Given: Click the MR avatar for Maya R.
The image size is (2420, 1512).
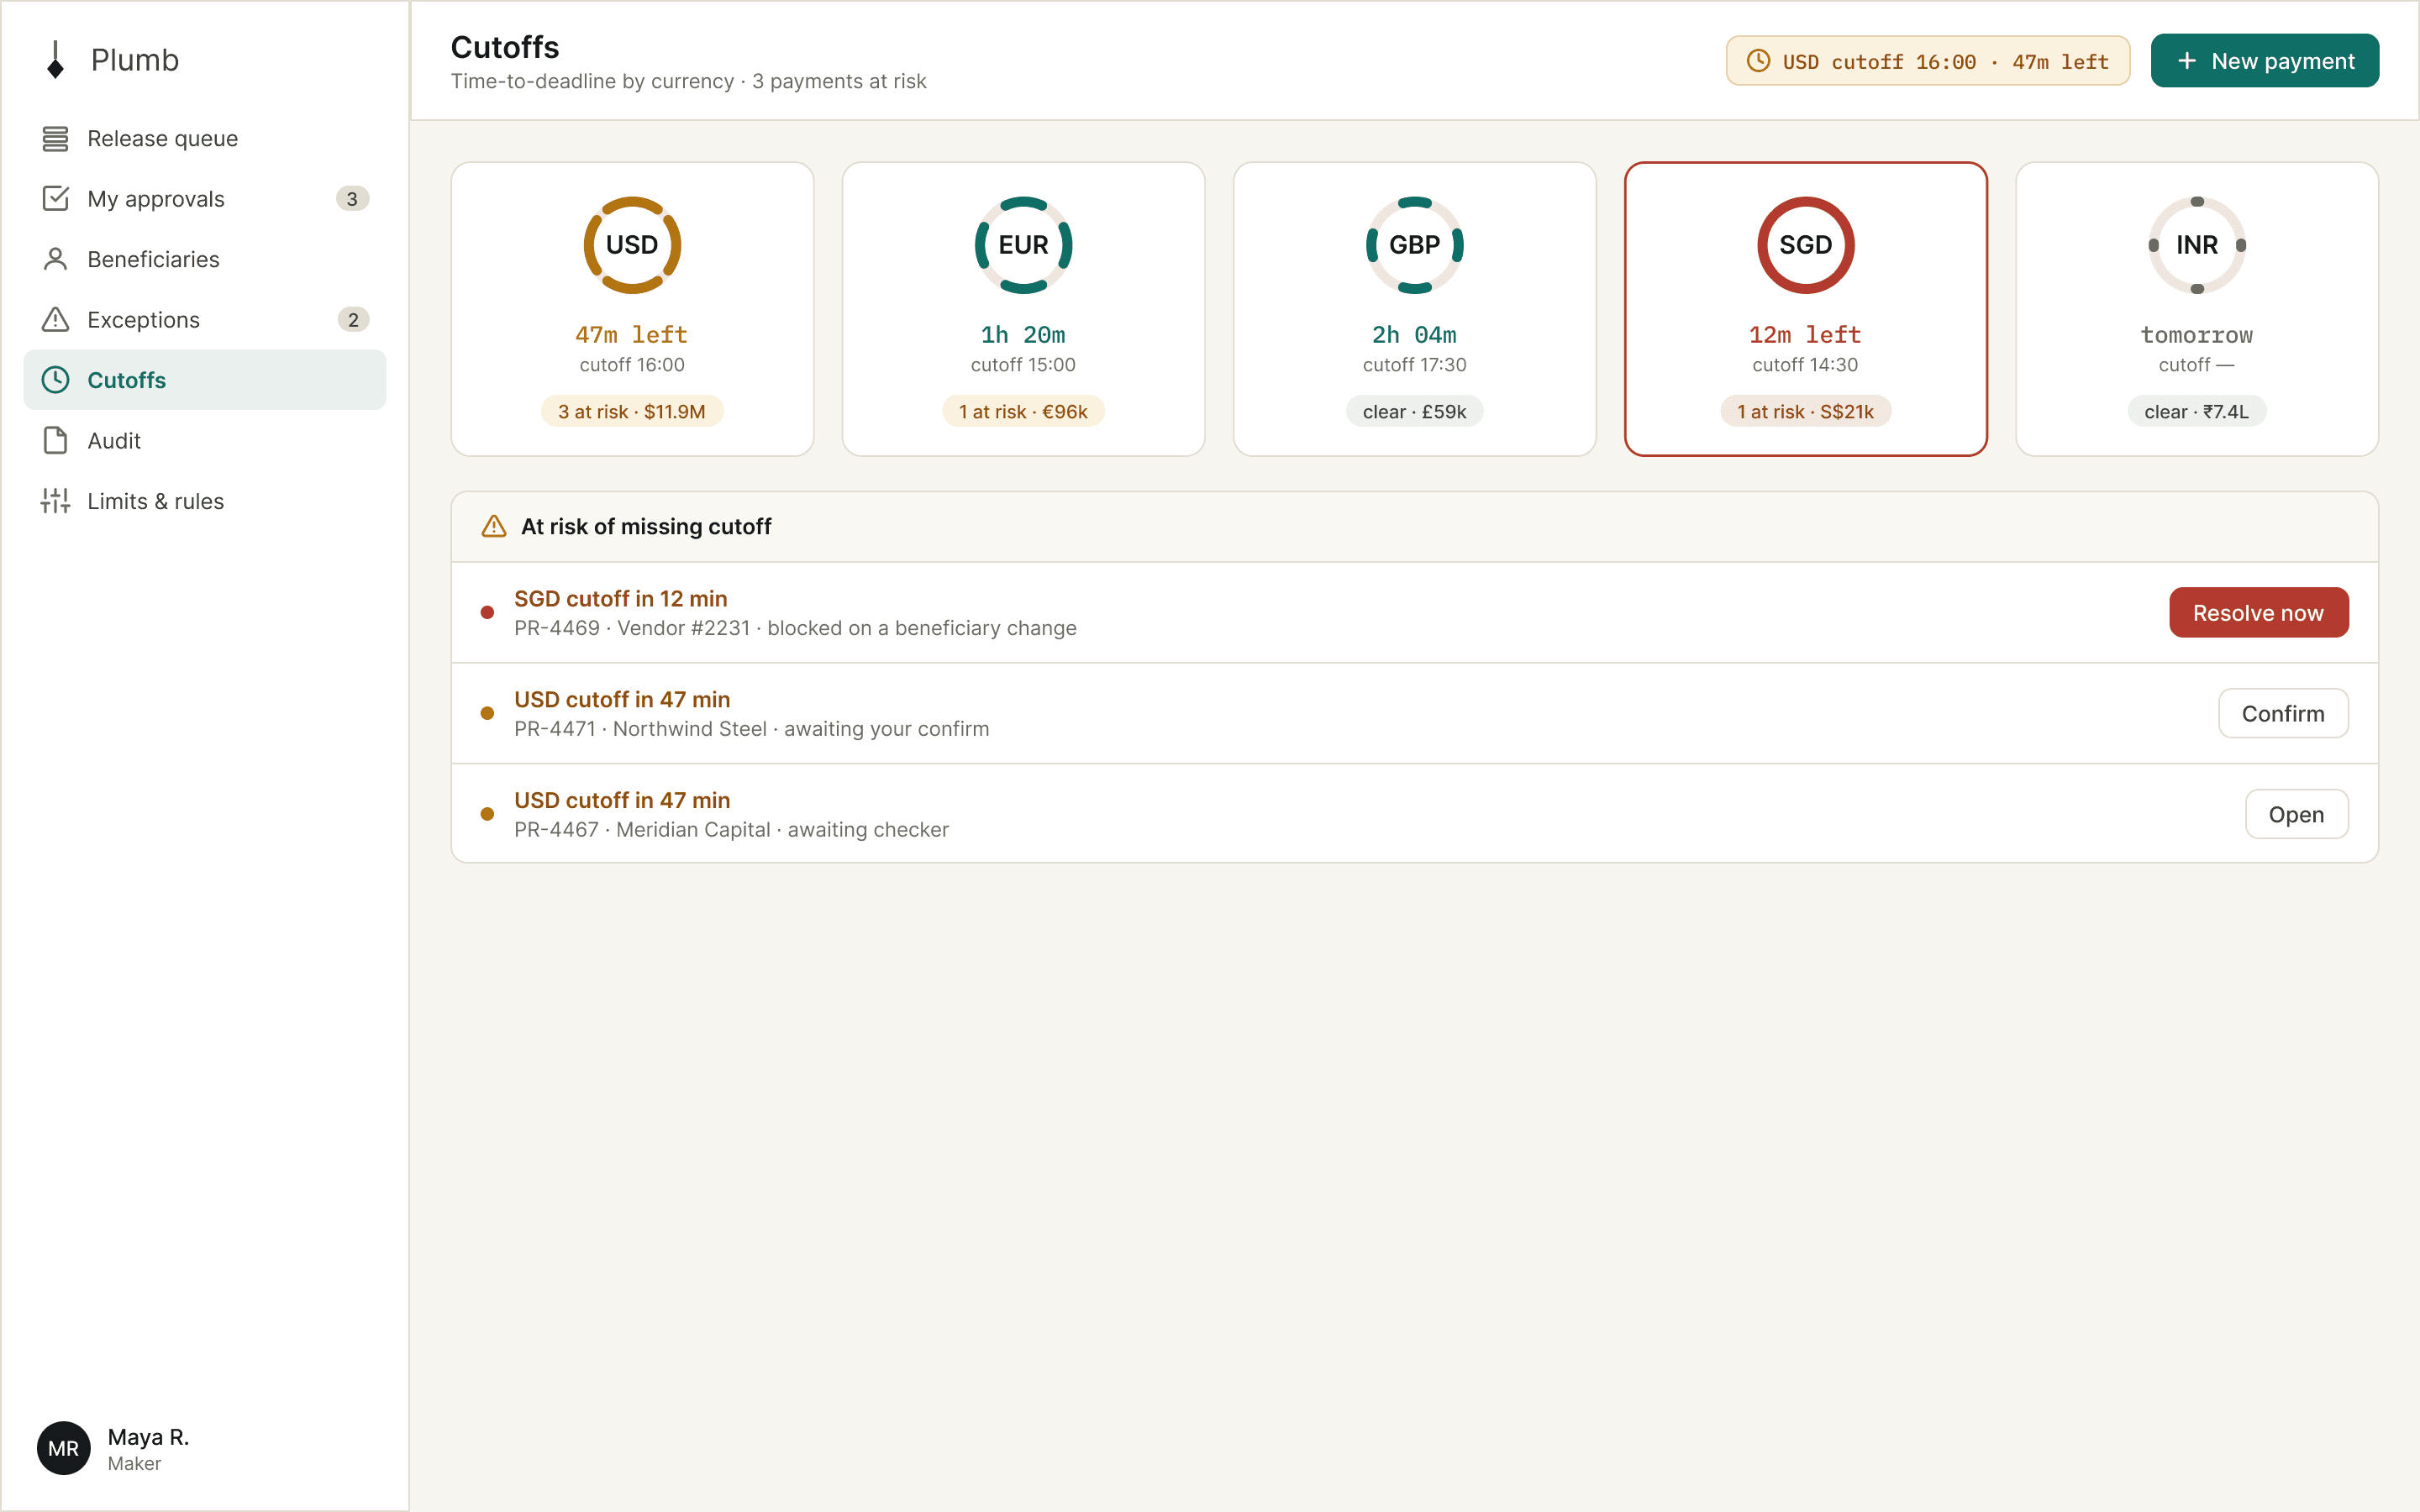Looking at the screenshot, I should coord(64,1448).
